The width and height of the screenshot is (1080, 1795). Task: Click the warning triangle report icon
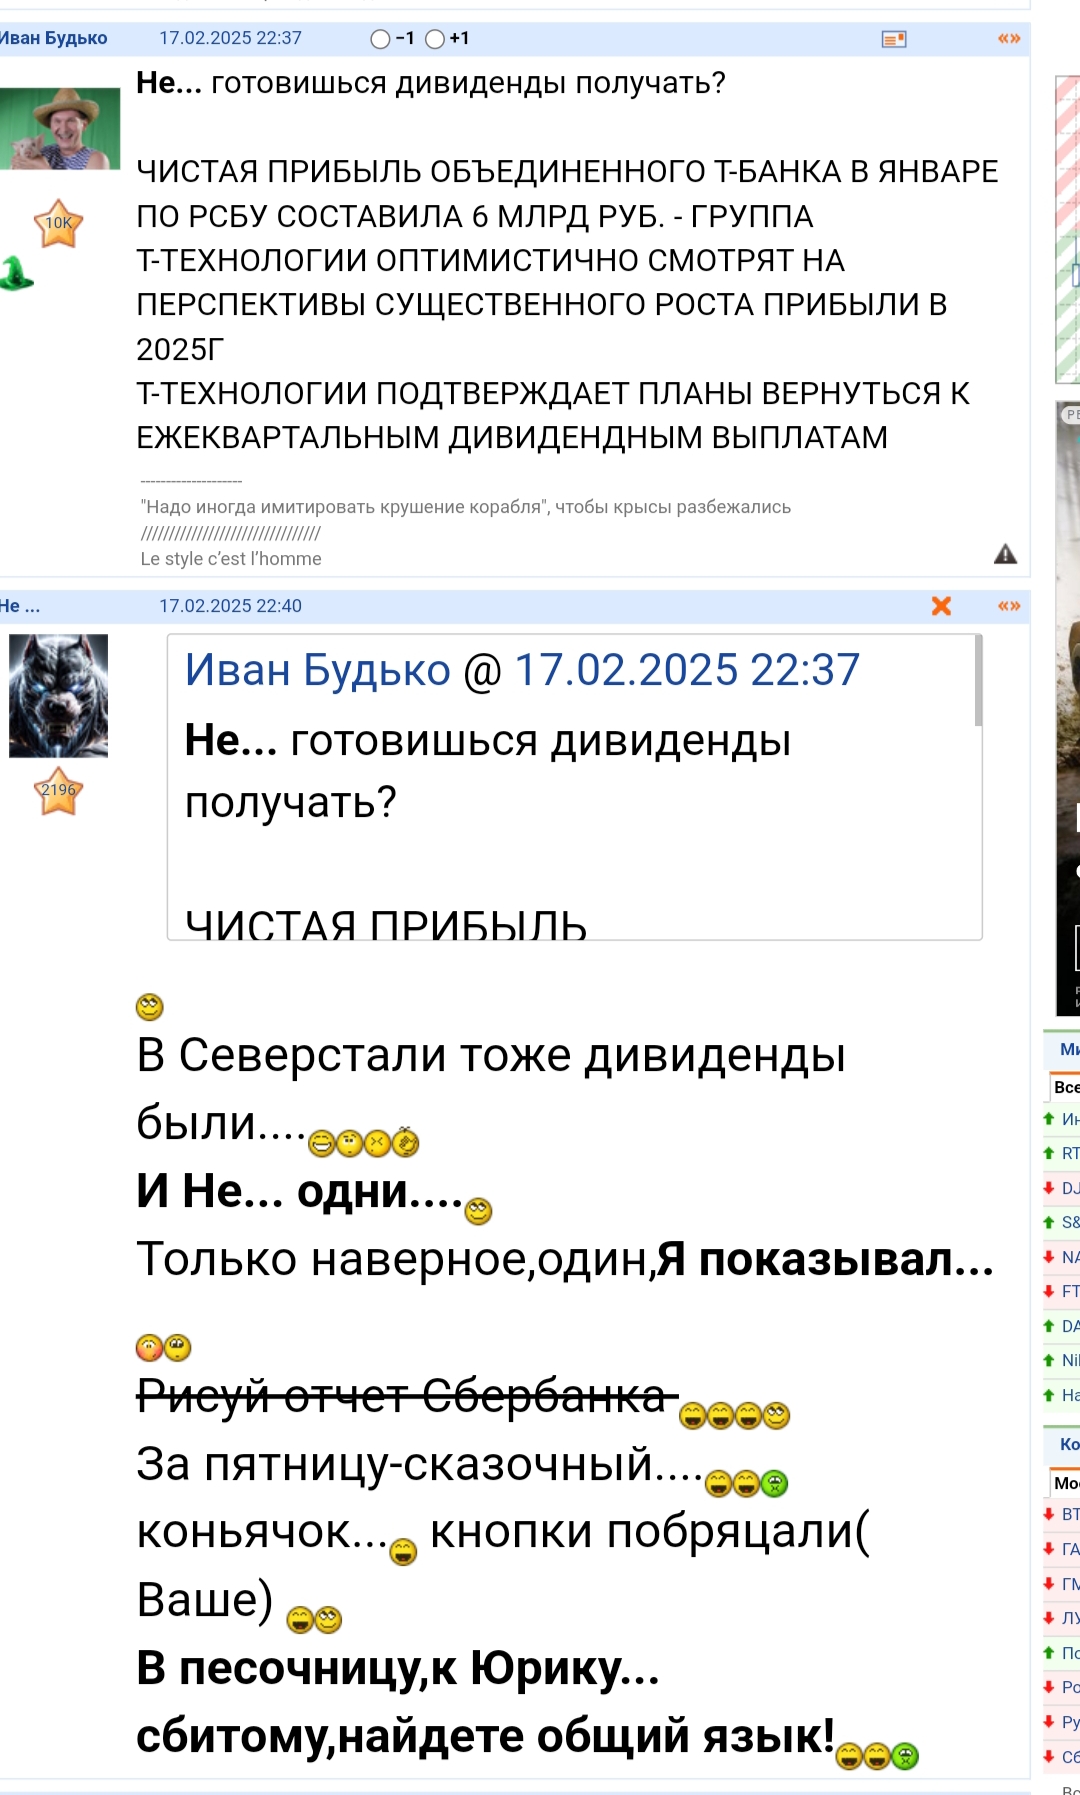coord(1005,554)
